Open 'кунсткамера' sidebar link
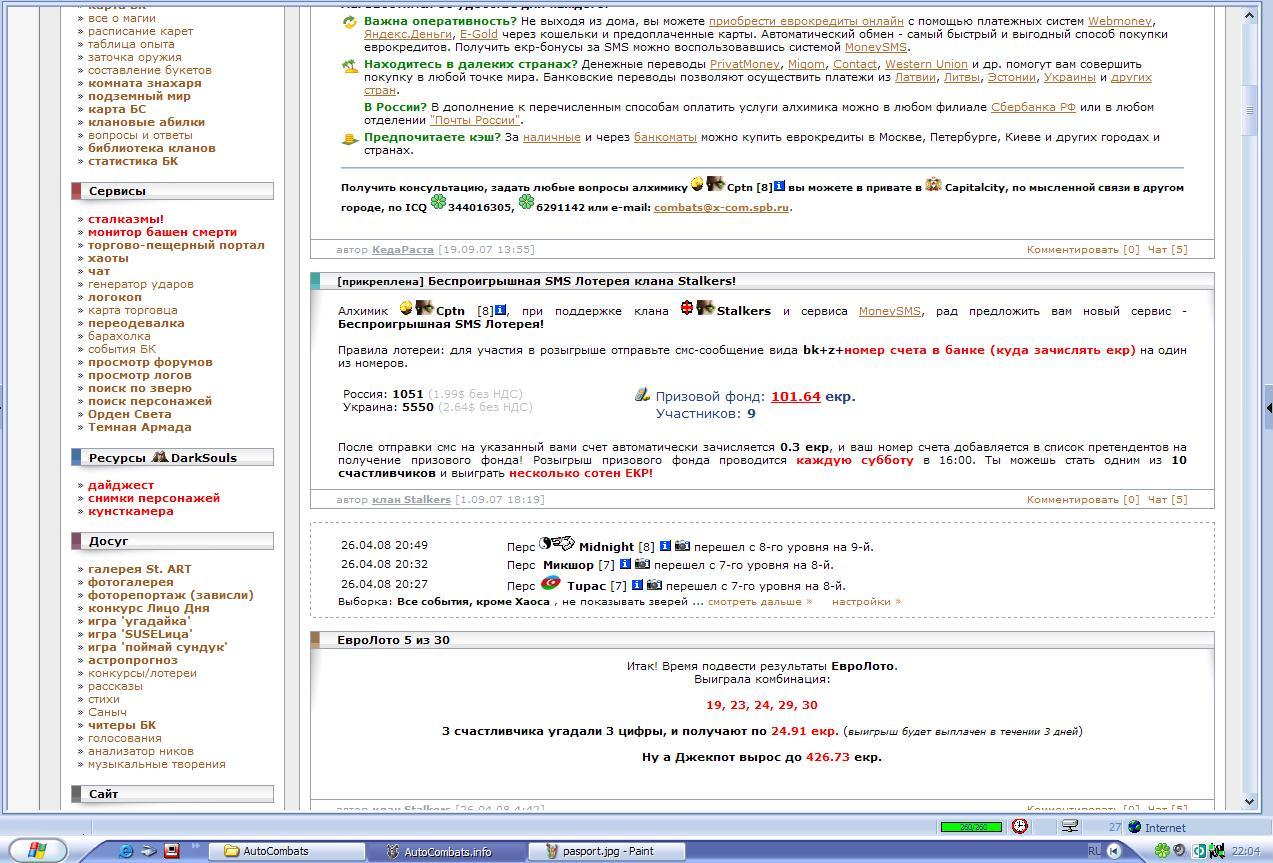The height and width of the screenshot is (863, 1273). tap(131, 511)
